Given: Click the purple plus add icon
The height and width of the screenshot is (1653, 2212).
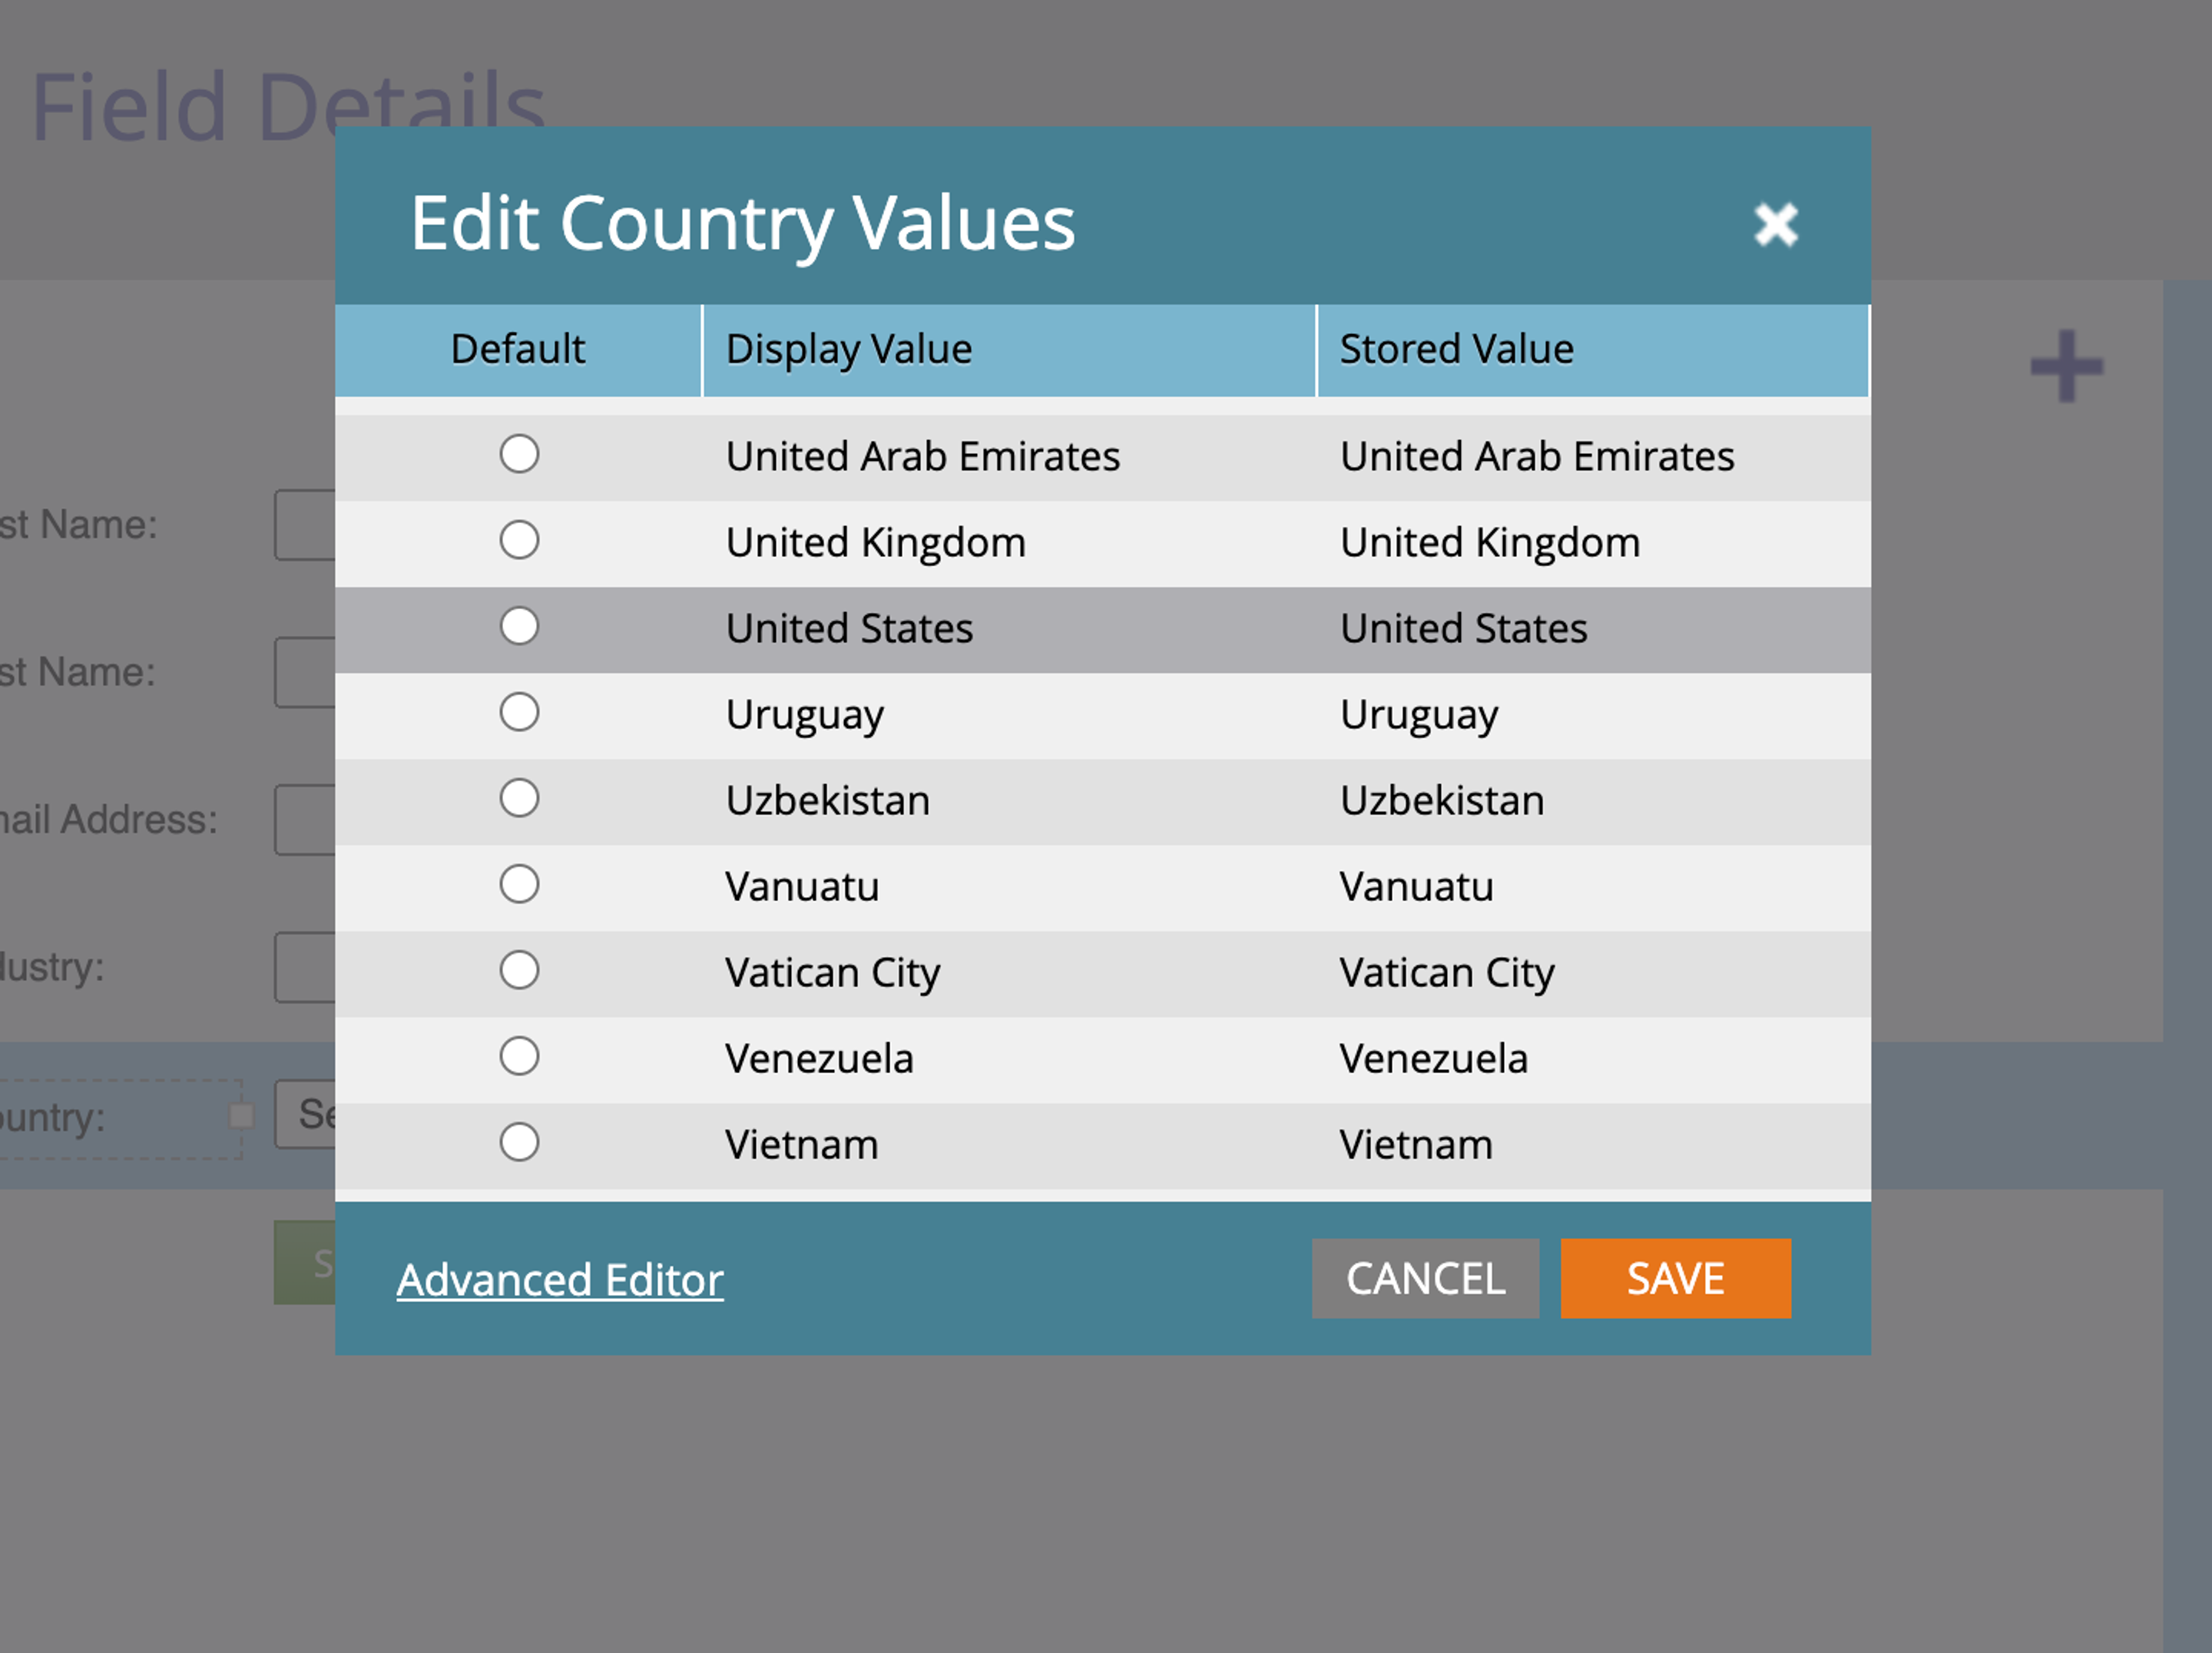Looking at the screenshot, I should [x=2066, y=366].
